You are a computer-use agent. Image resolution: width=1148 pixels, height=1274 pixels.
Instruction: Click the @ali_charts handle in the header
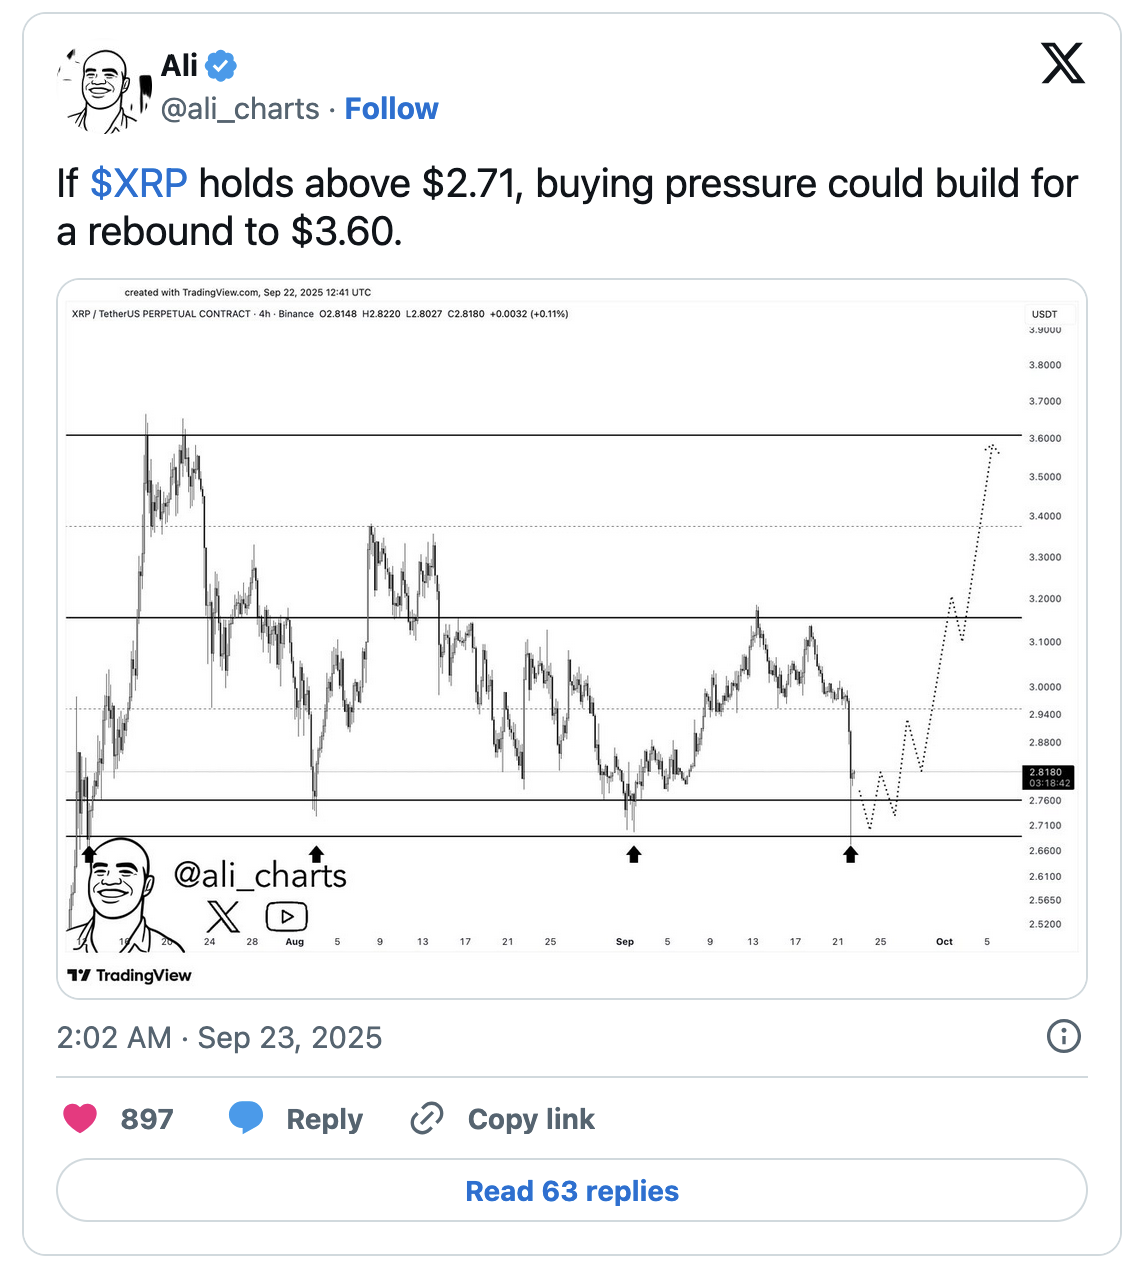240,108
